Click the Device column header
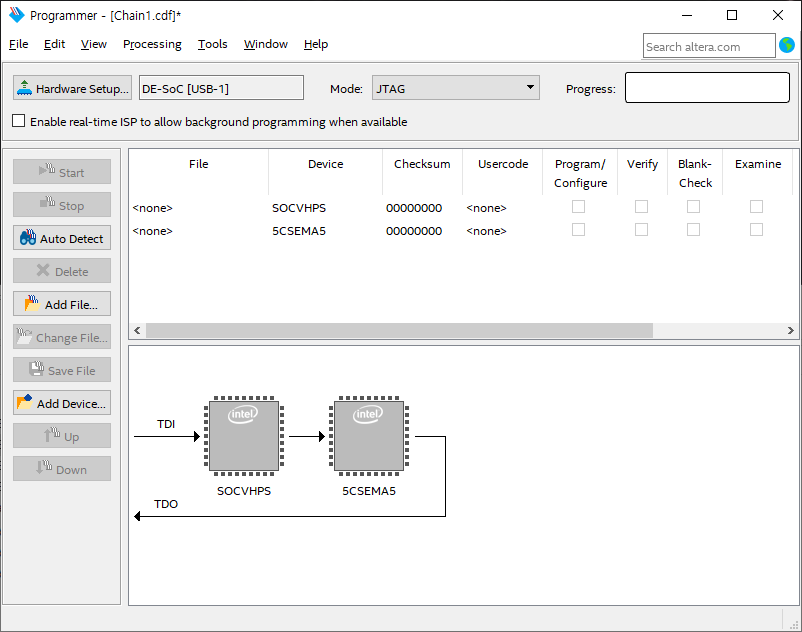Screen dimensions: 802x632 point(325,172)
